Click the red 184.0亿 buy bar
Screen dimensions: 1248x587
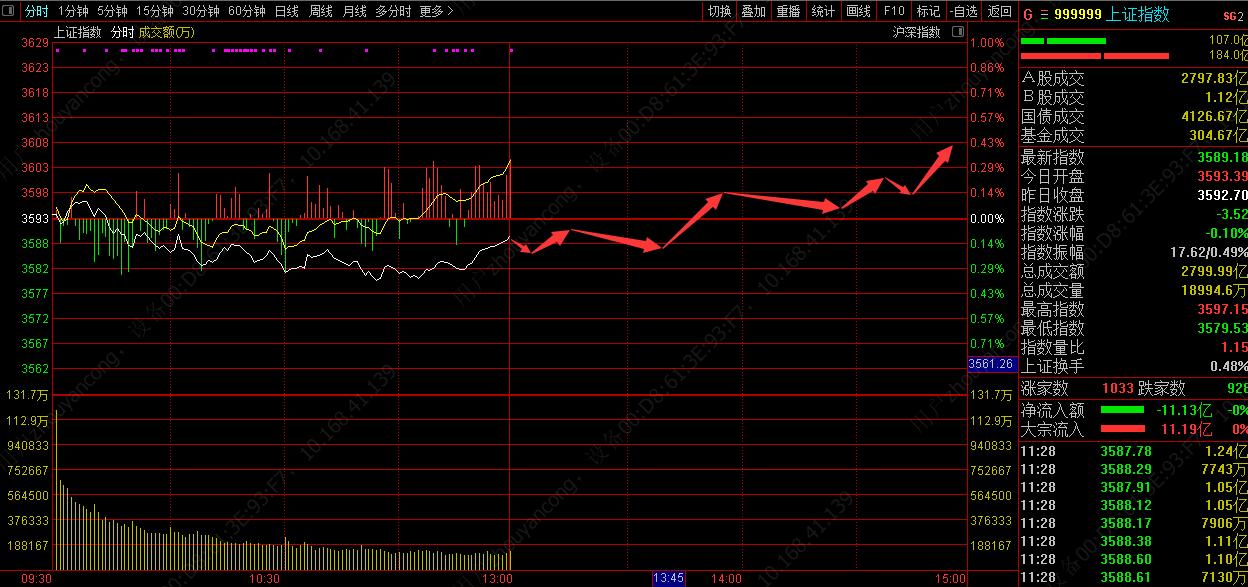[1095, 56]
